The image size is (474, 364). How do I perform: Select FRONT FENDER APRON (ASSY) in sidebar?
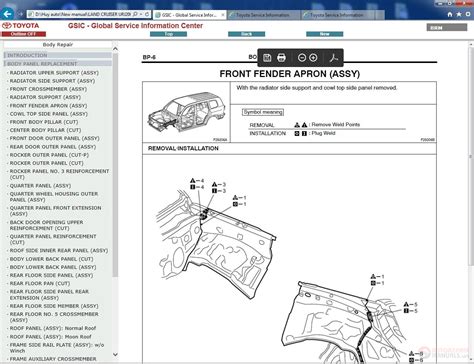[48, 106]
